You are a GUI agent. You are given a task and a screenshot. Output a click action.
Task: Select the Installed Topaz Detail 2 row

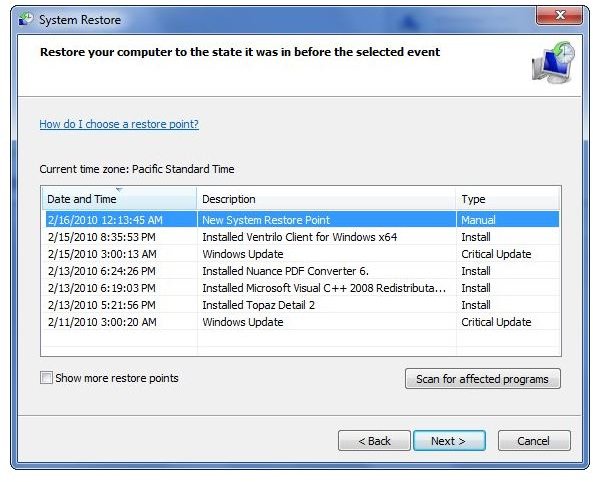click(302, 305)
